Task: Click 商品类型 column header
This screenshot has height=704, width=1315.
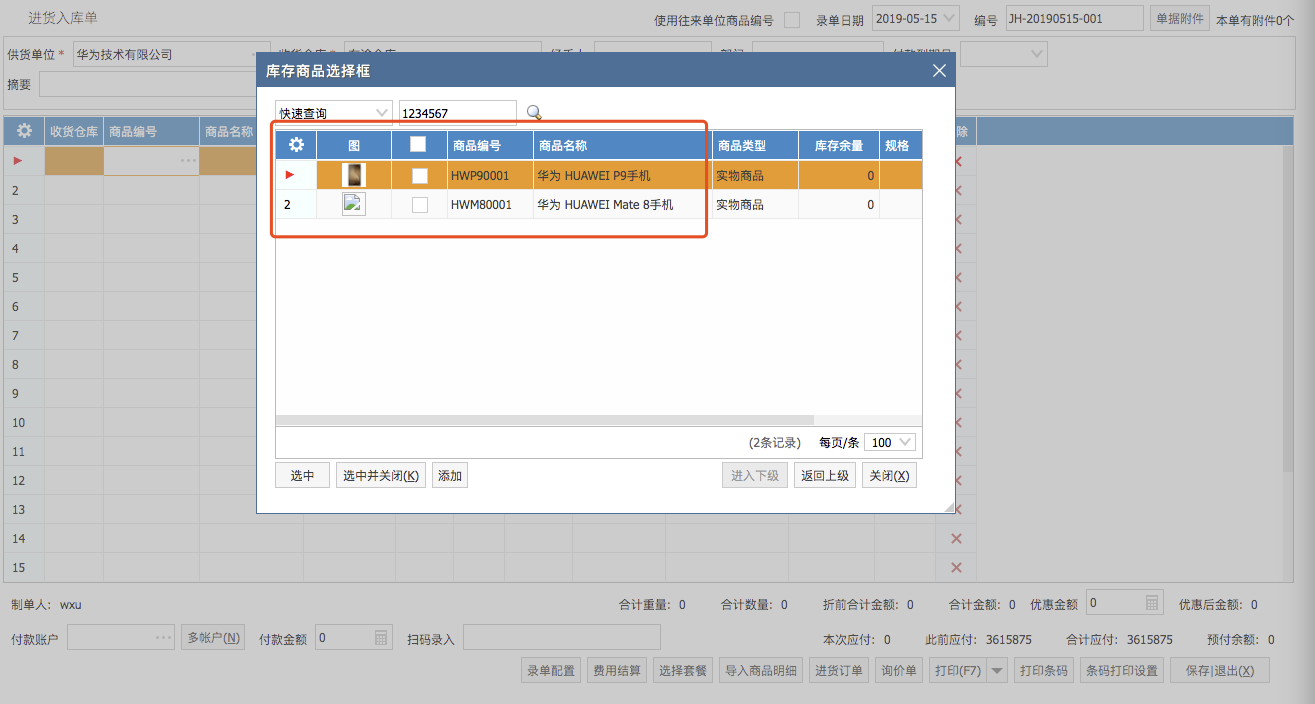Action: (755, 145)
